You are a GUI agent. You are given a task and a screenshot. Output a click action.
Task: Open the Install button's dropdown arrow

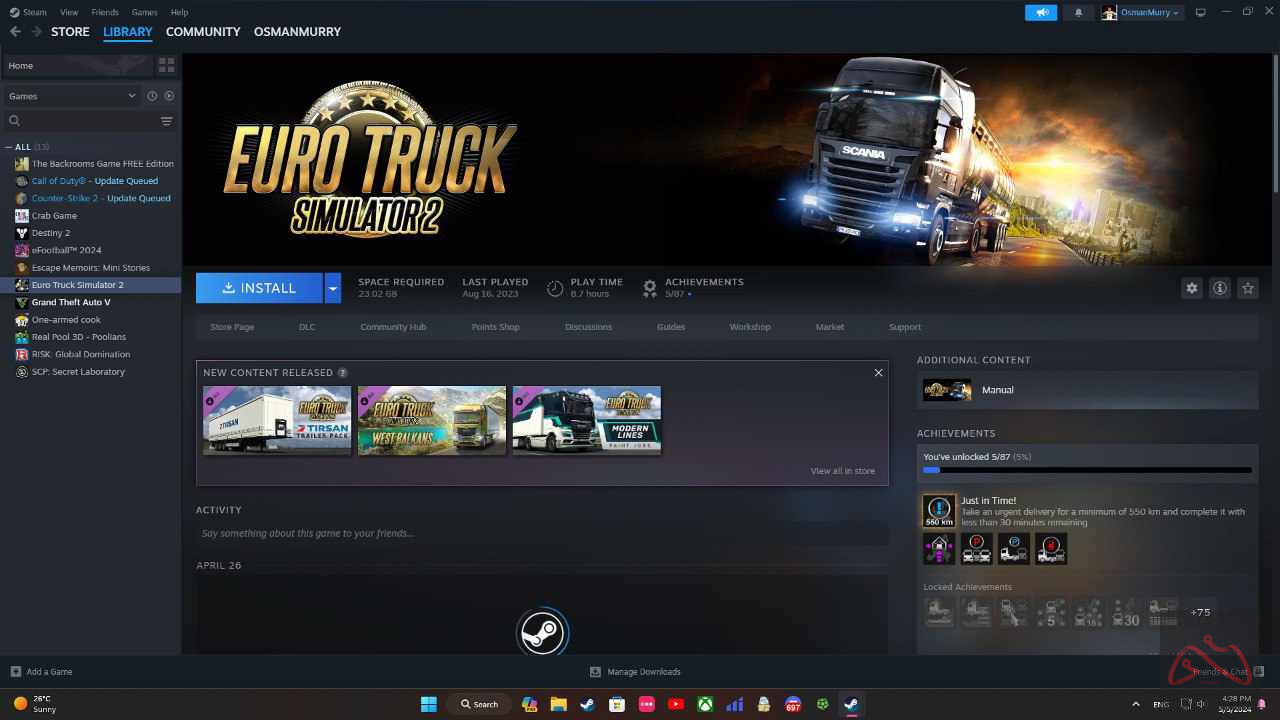332,288
